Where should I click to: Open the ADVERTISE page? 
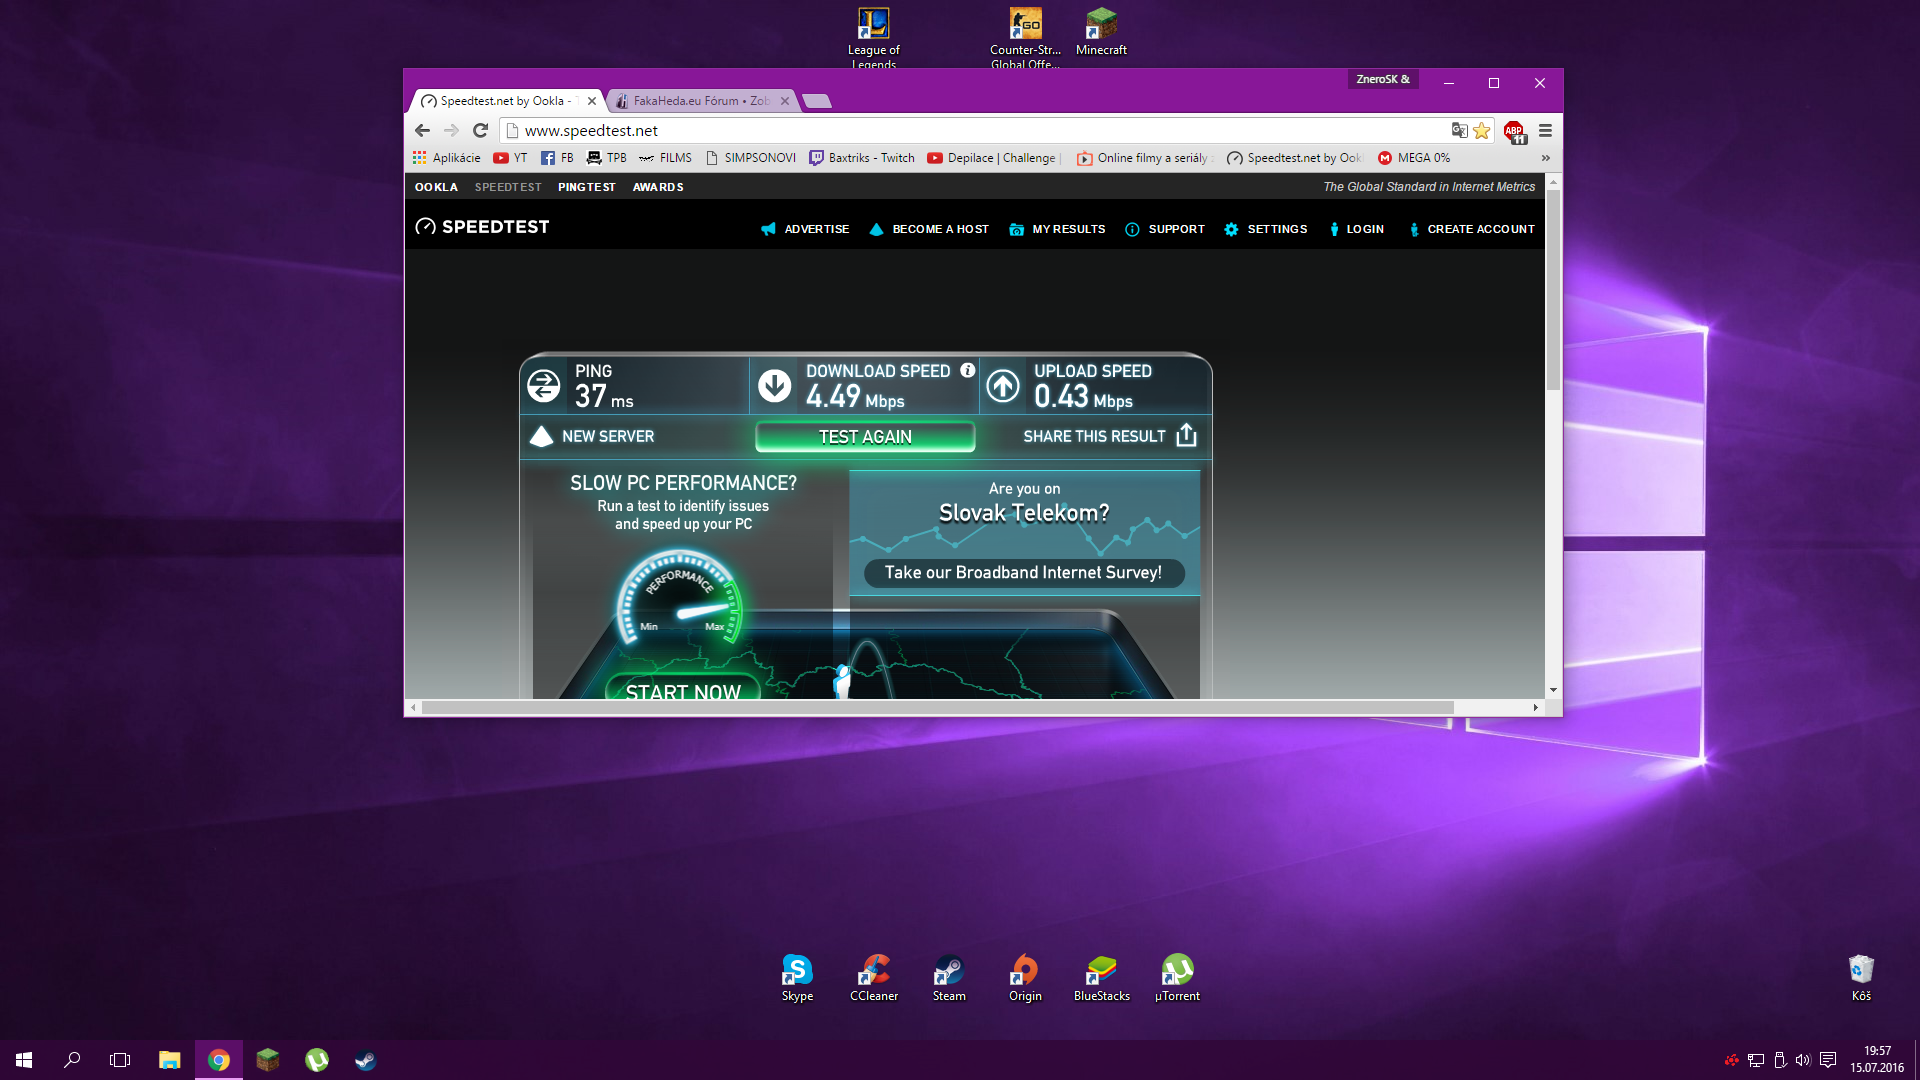(805, 229)
